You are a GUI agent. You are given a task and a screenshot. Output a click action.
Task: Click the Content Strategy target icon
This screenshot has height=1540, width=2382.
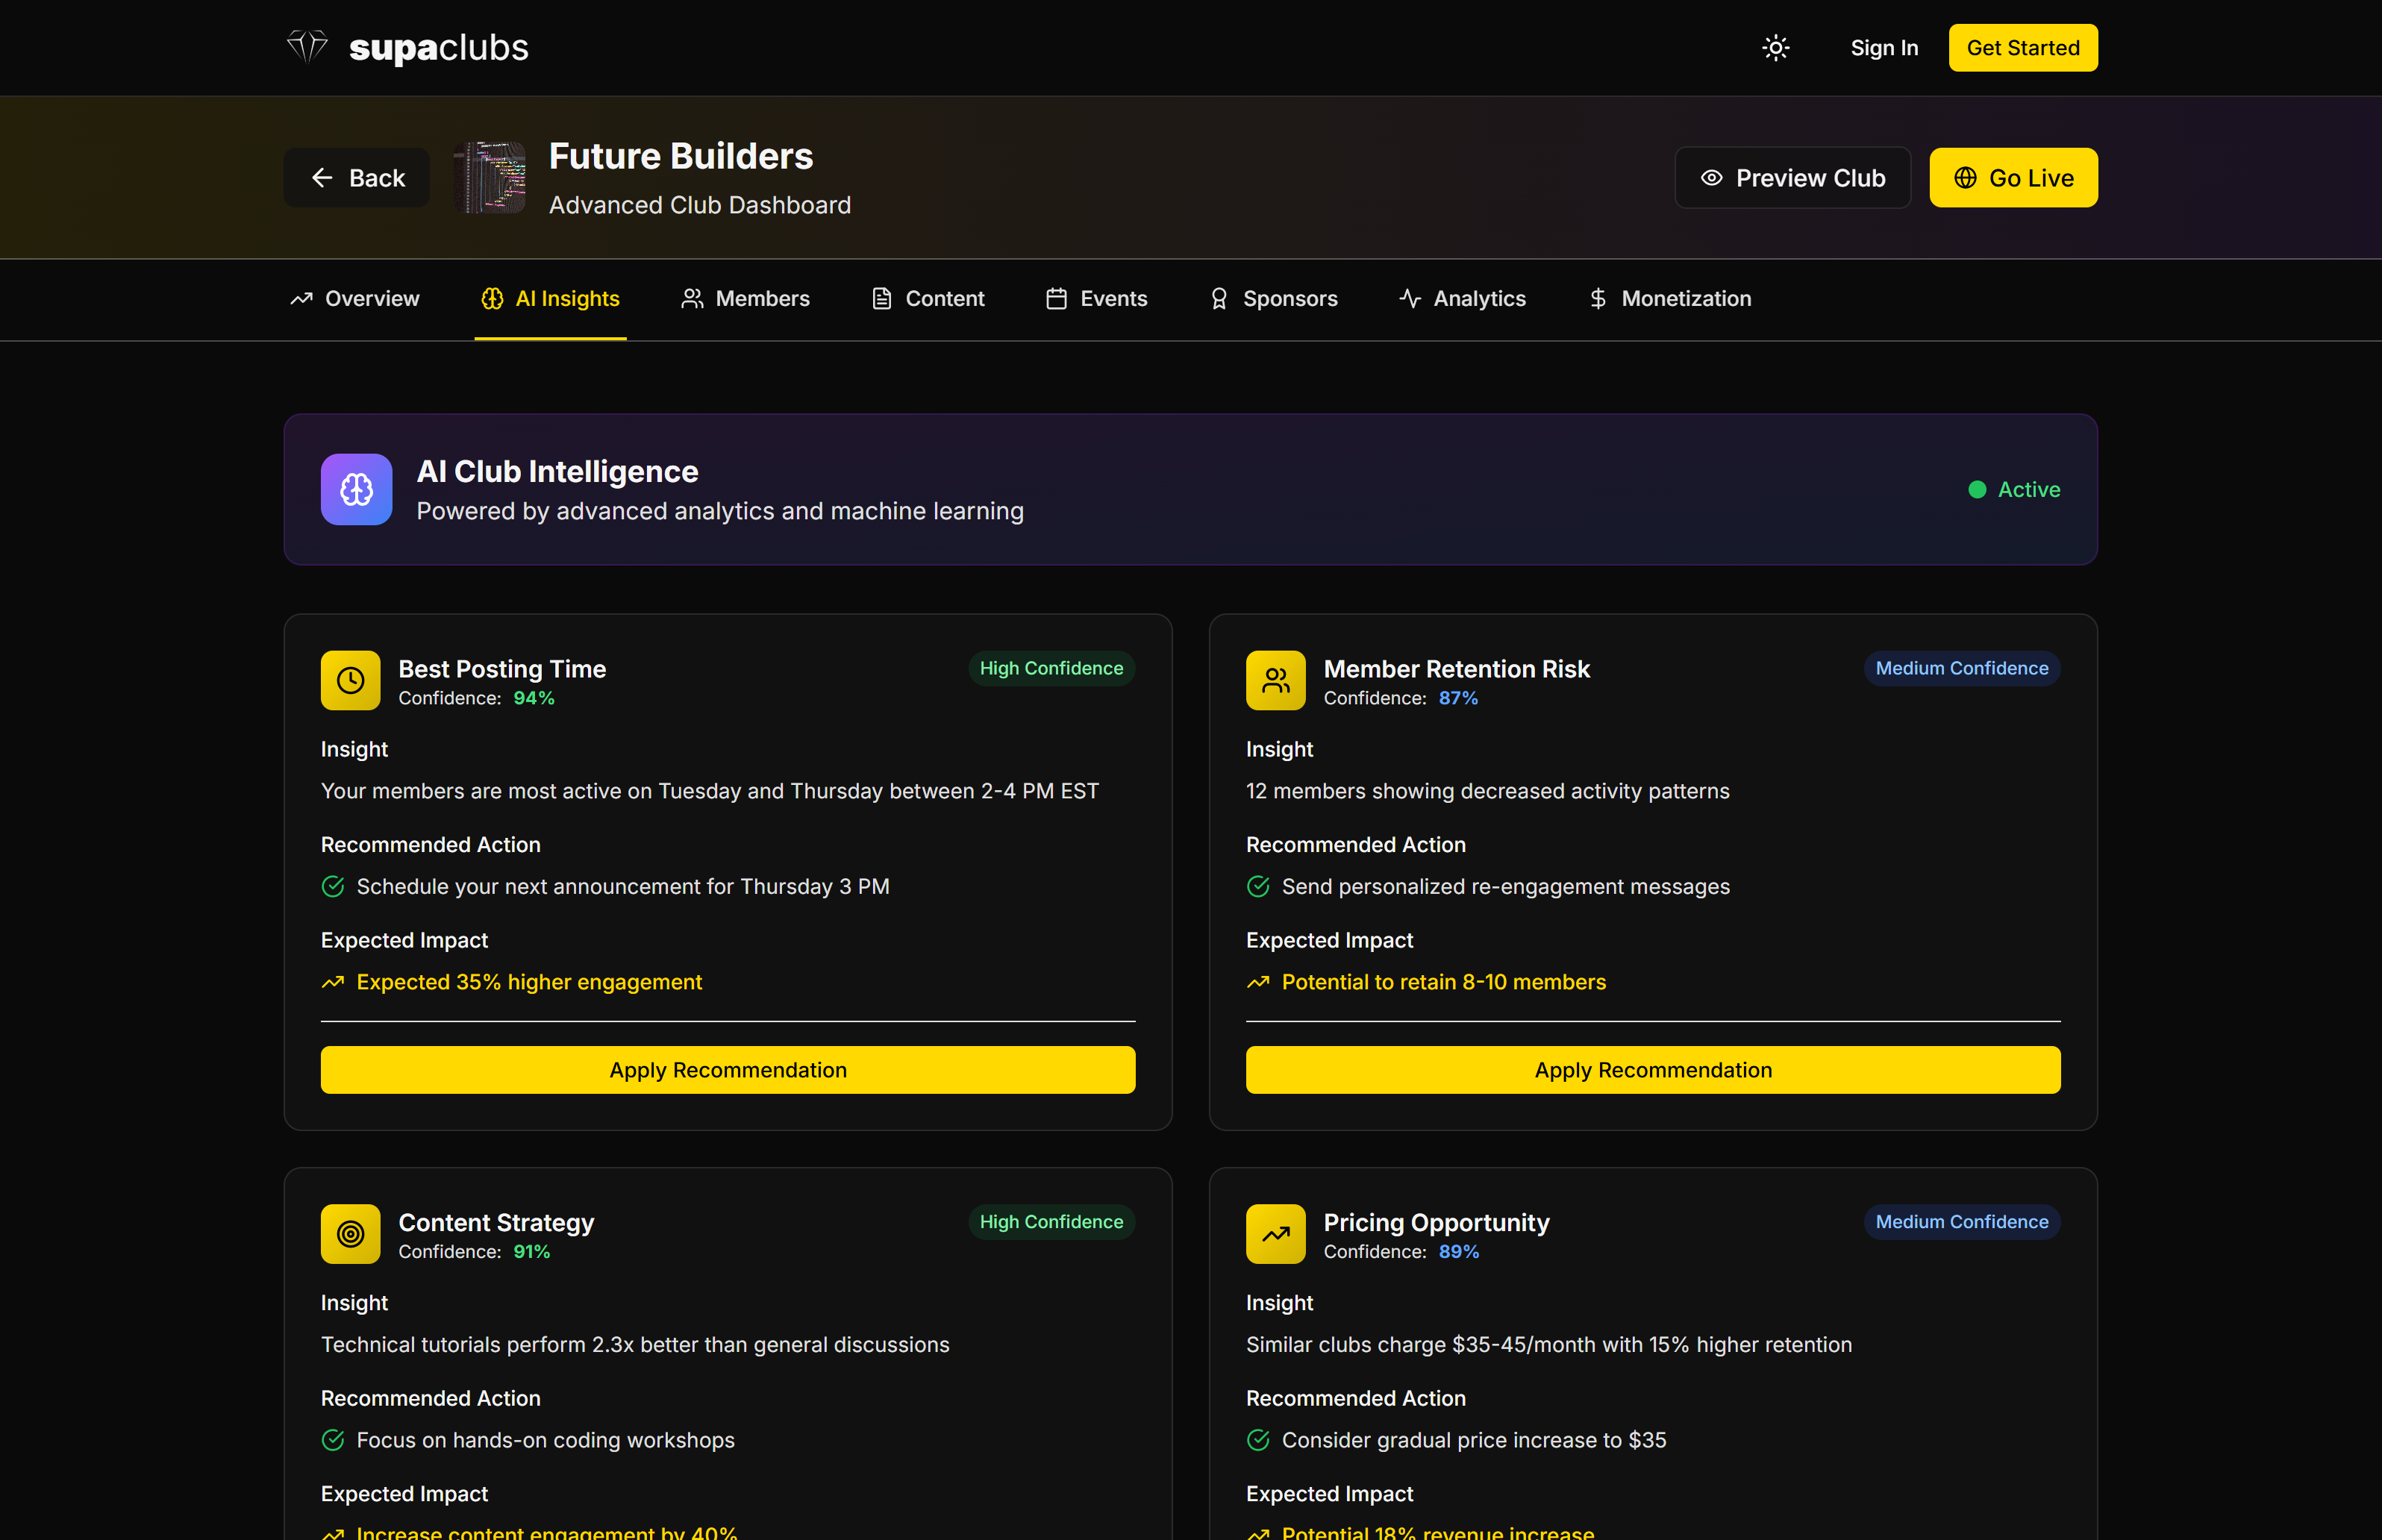coord(350,1234)
